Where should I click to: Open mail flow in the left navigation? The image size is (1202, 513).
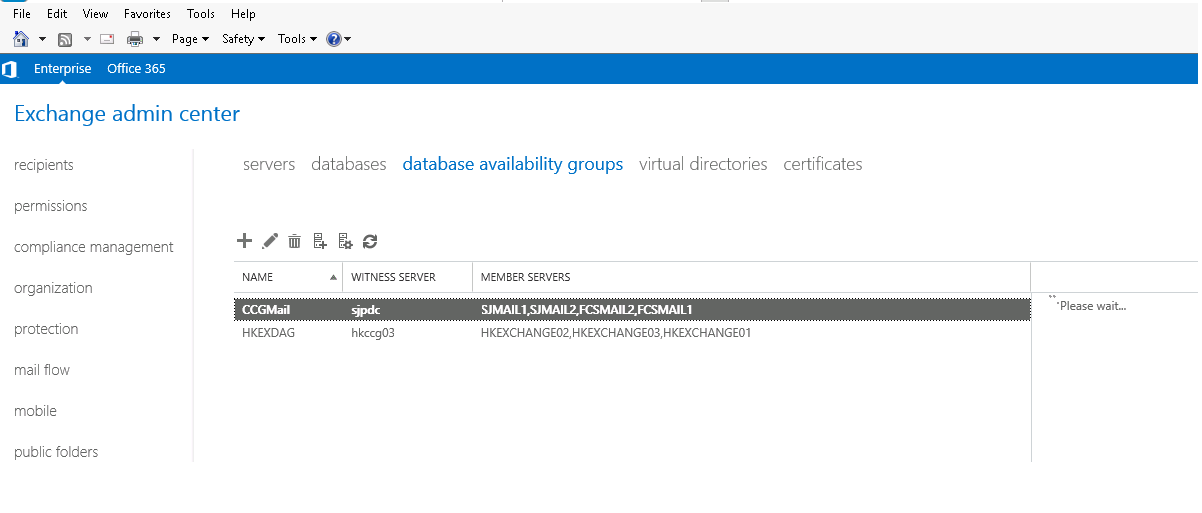pos(42,370)
